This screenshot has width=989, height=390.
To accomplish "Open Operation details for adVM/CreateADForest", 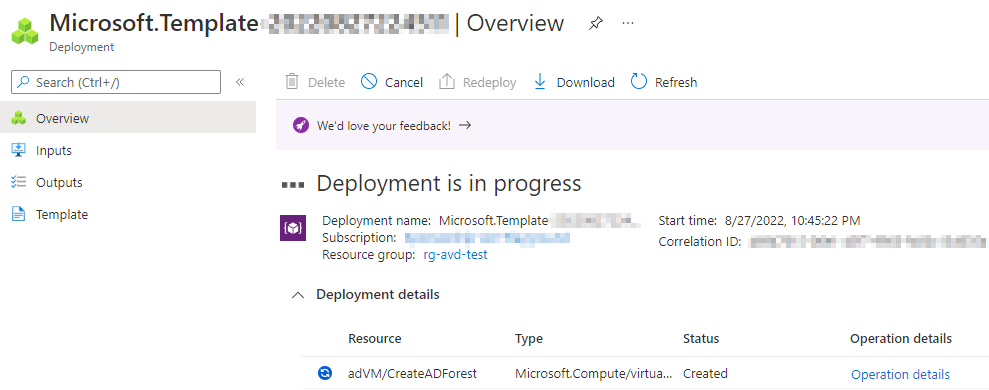I will click(900, 375).
